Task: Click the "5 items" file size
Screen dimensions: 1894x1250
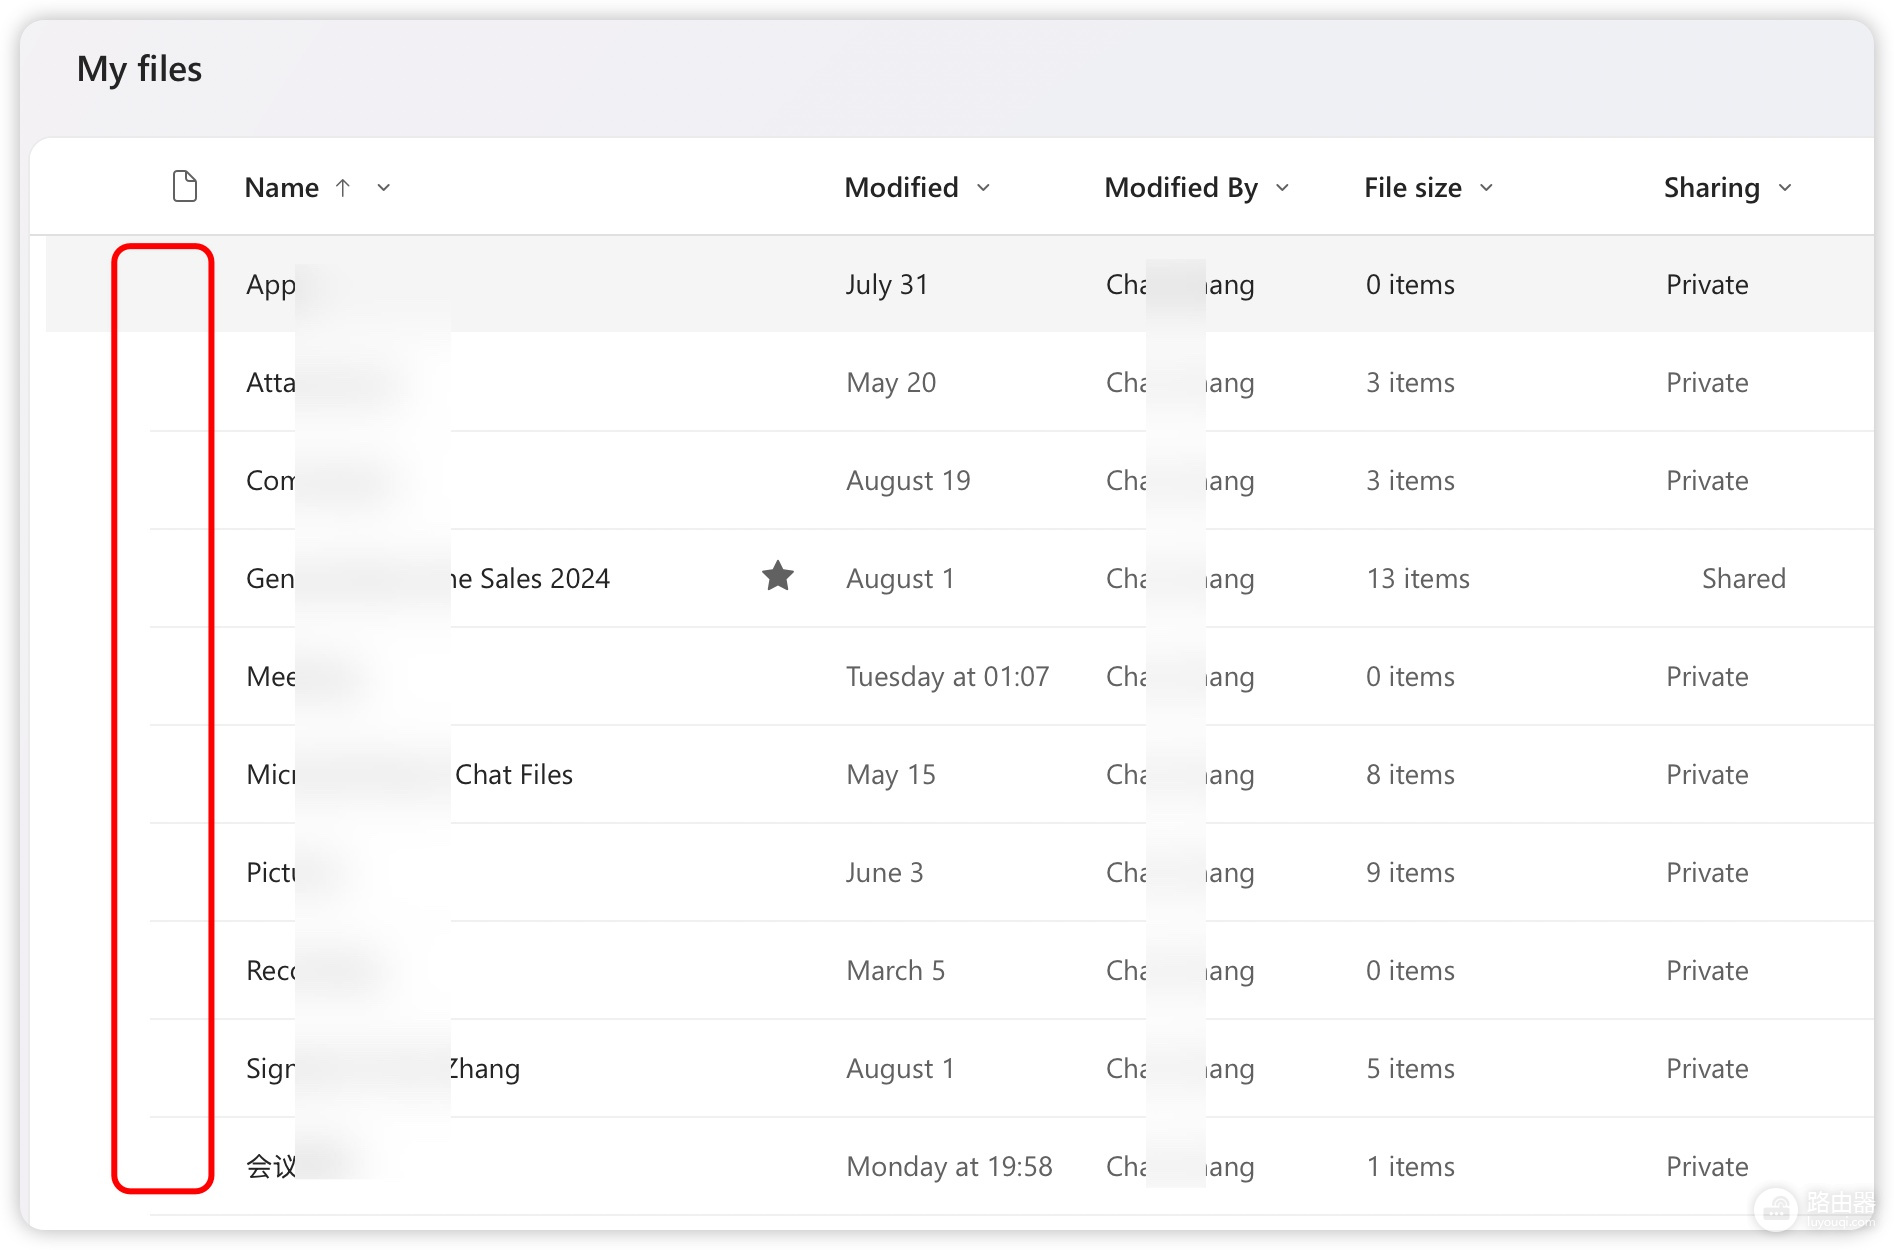Action: pyautogui.click(x=1410, y=1069)
